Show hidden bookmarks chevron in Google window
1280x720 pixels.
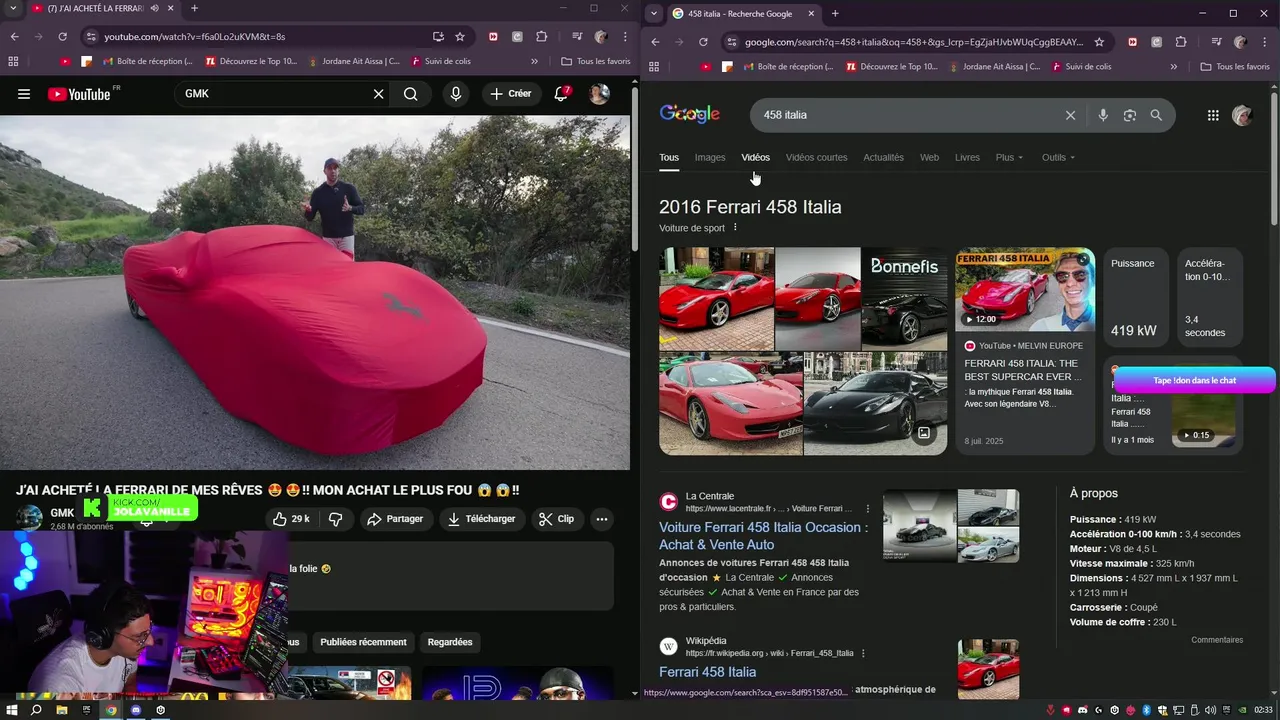click(1174, 67)
